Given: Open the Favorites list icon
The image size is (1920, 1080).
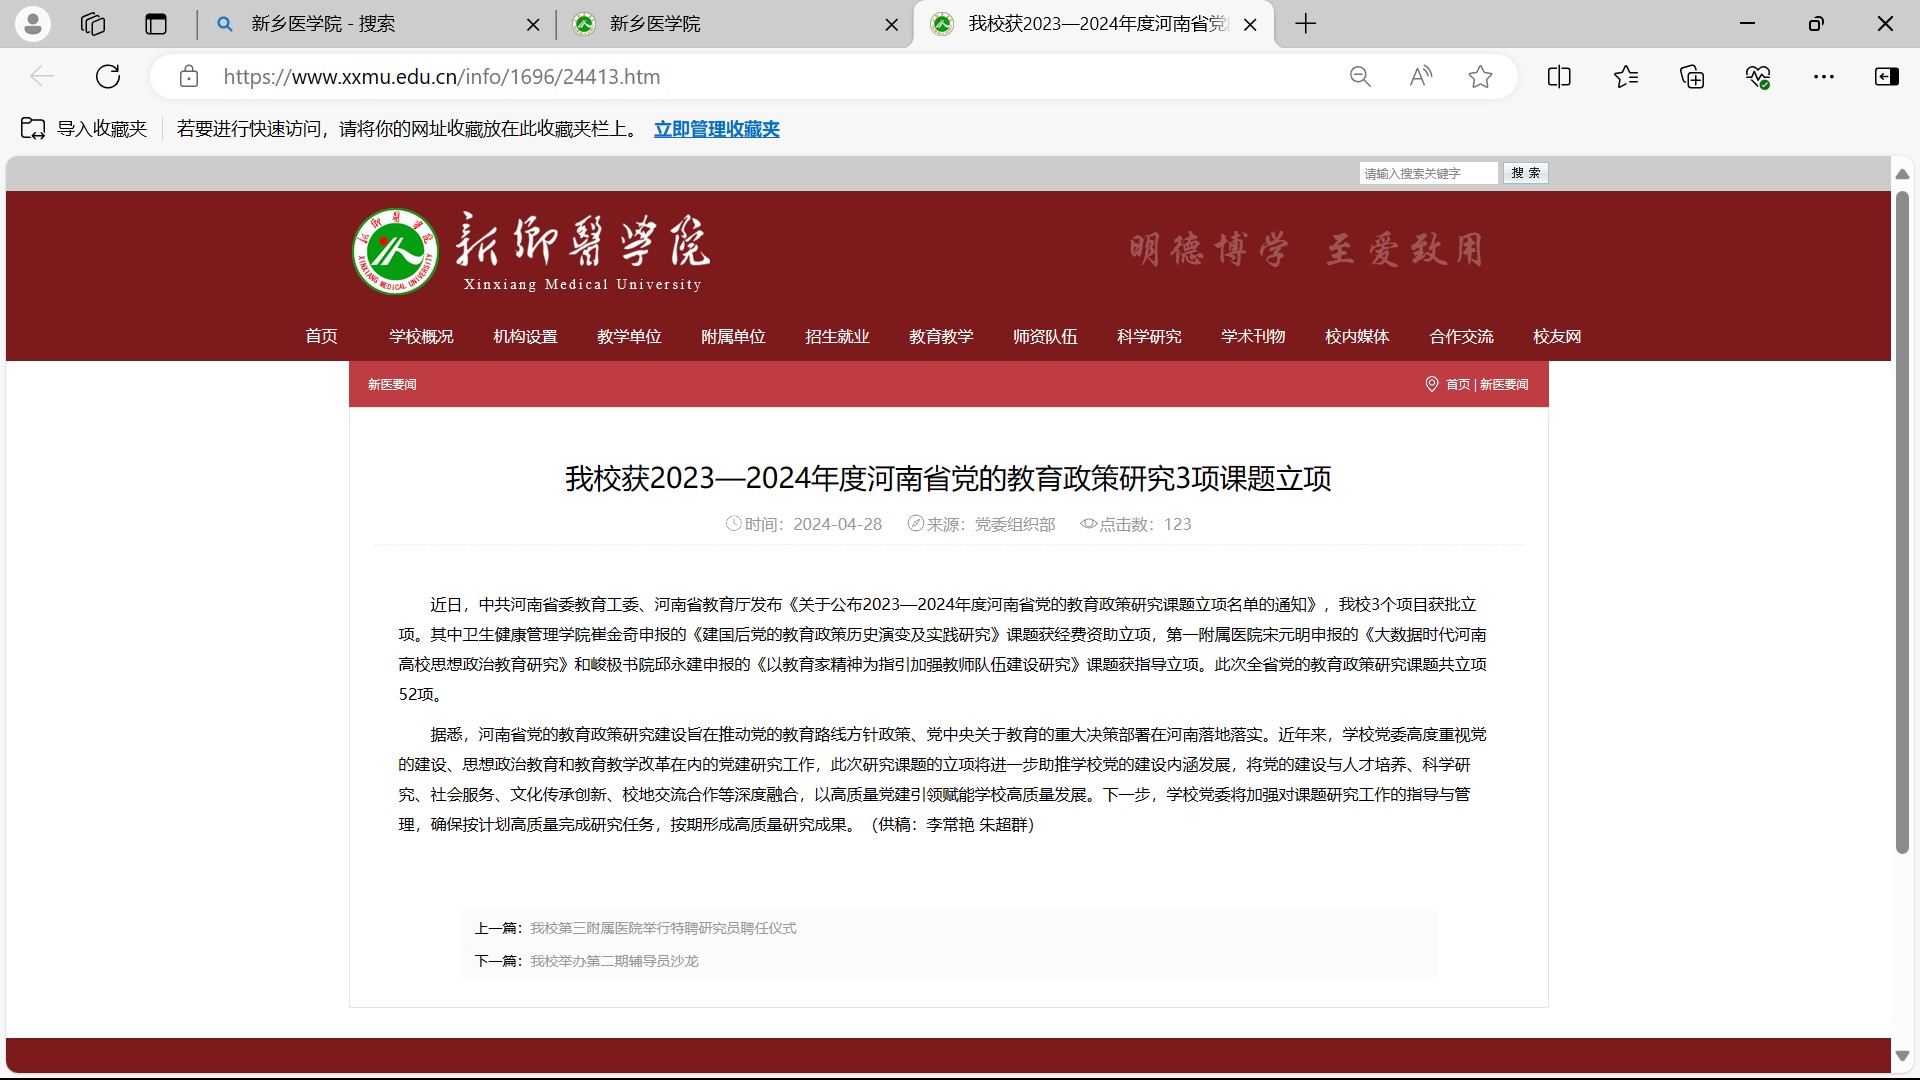Looking at the screenshot, I should 1626,77.
